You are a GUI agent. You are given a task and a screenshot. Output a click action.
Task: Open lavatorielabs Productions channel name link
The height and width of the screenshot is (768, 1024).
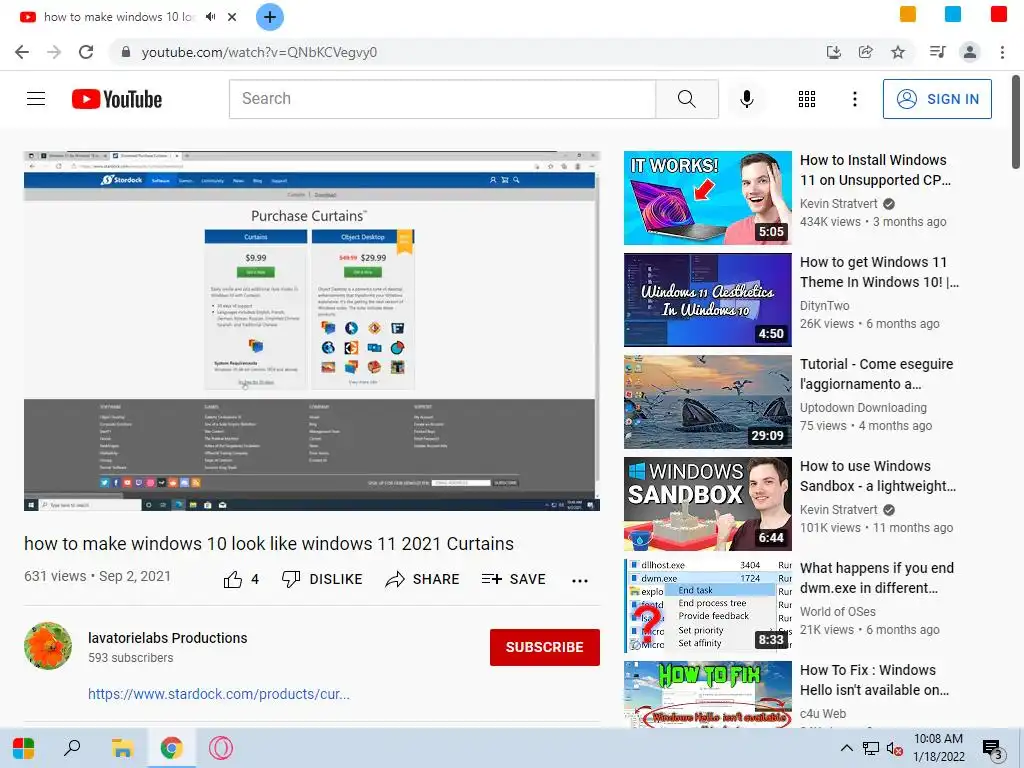(x=168, y=638)
